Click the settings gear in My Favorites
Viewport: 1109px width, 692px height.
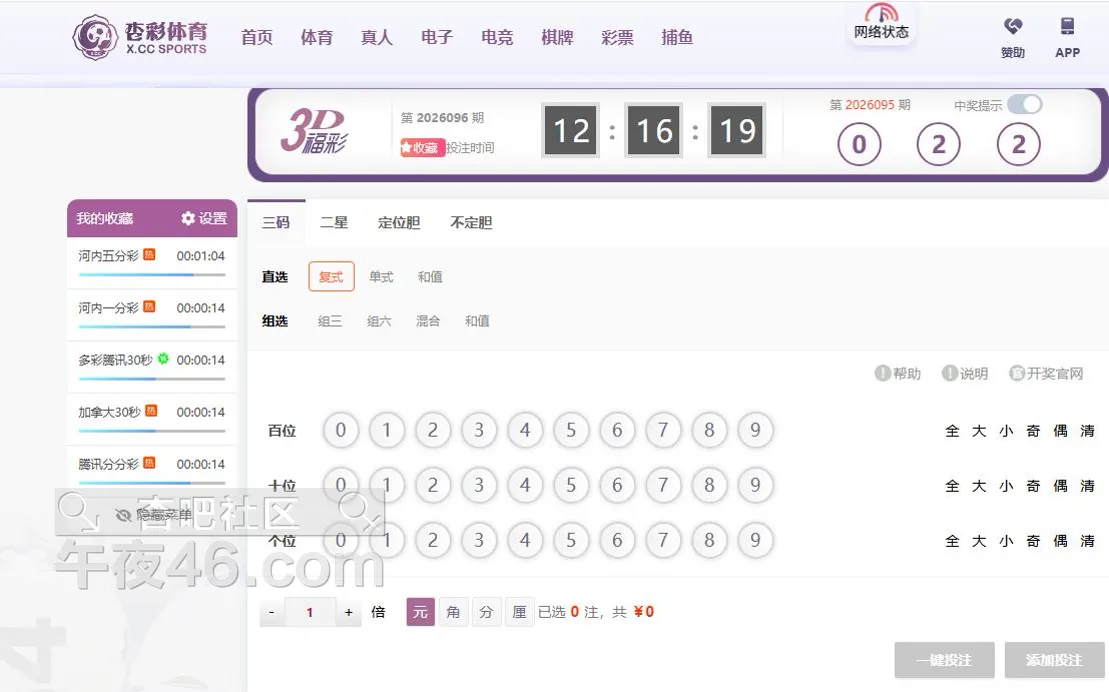click(x=188, y=218)
